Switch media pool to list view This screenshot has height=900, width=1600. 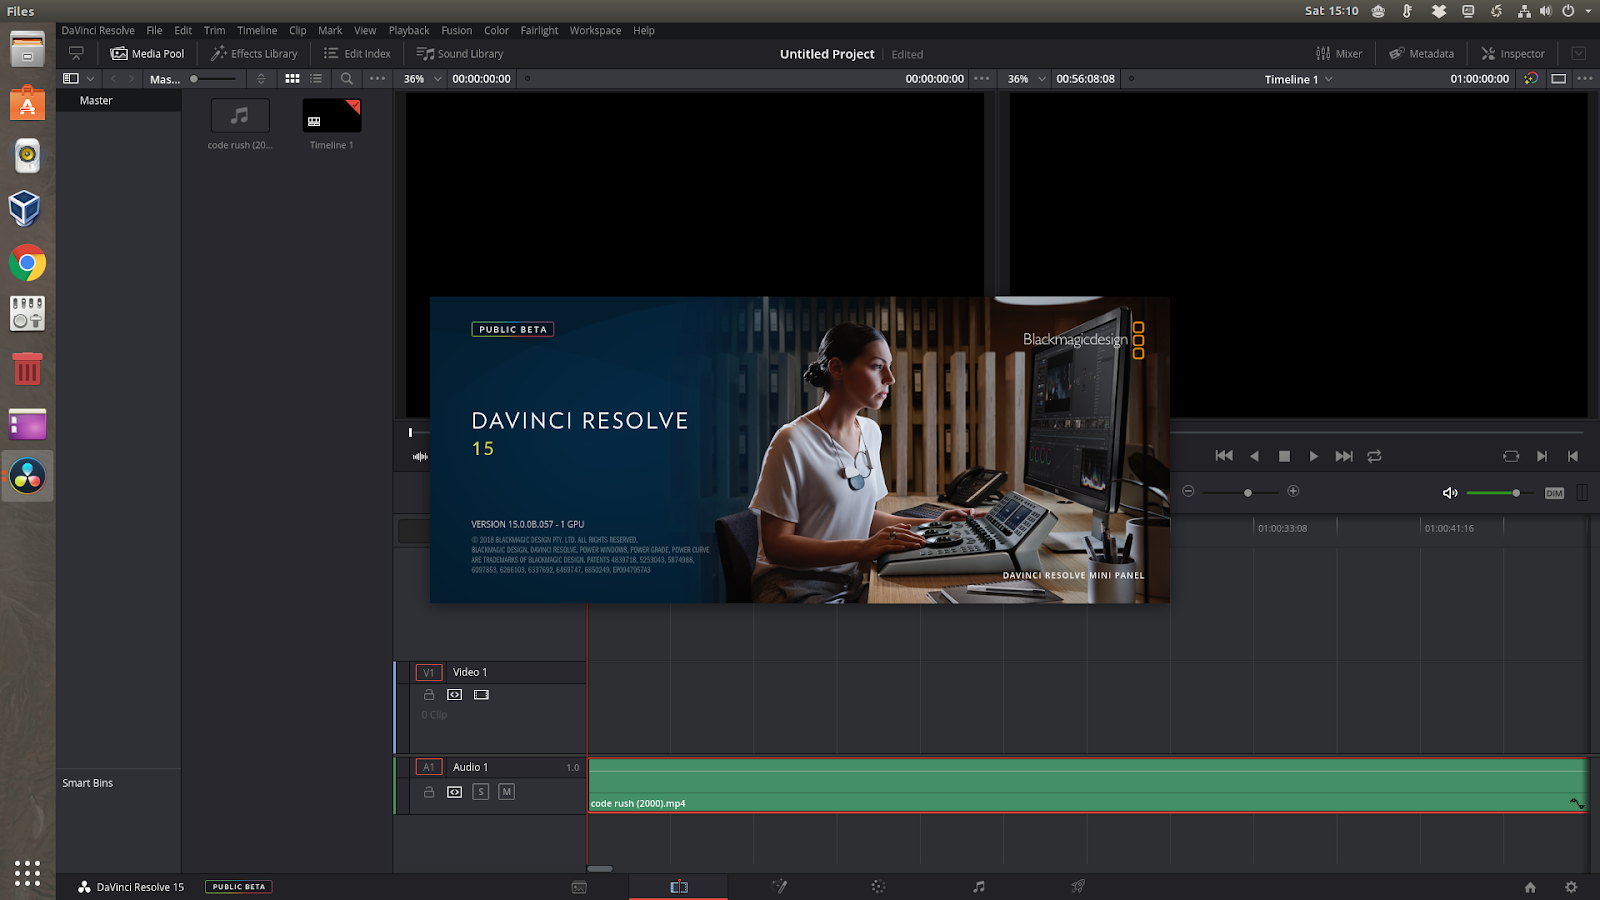pos(316,79)
